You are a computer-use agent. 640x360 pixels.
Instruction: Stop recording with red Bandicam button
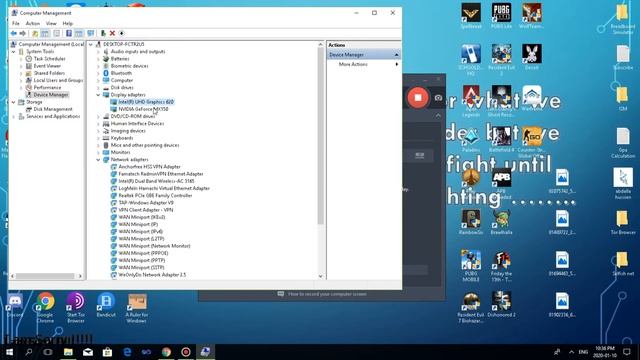click(x=418, y=98)
